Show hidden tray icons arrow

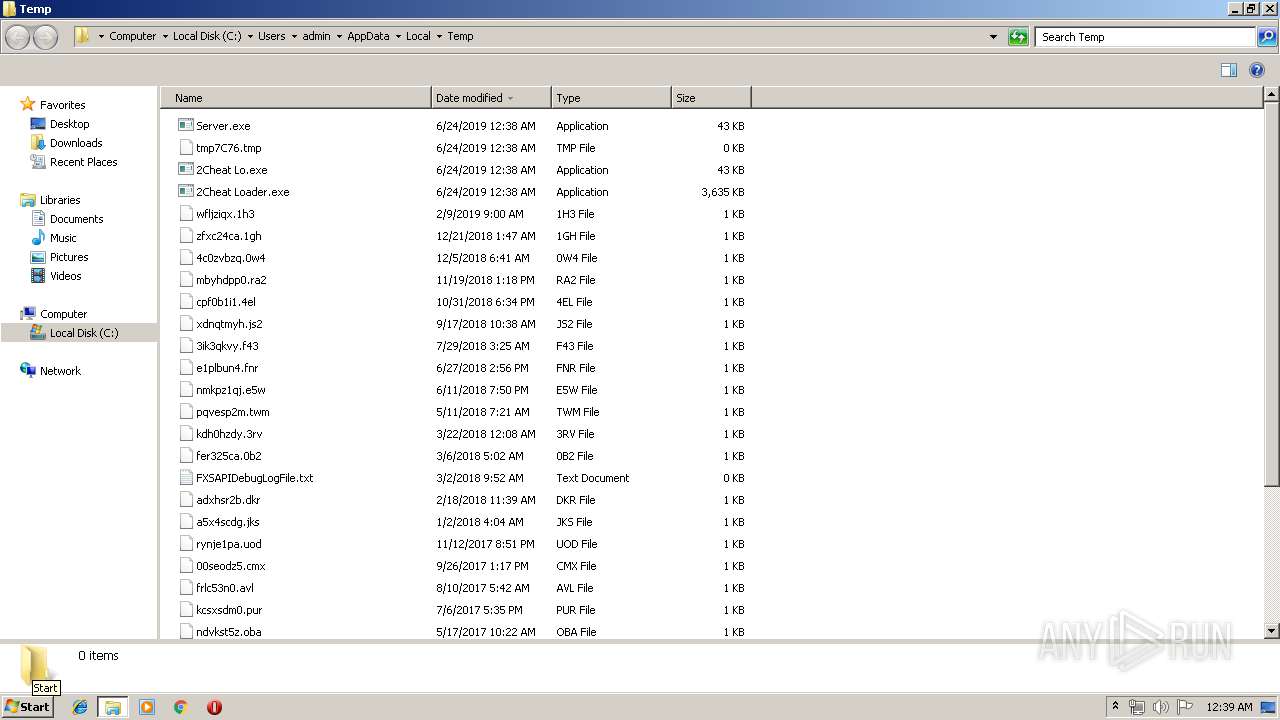click(1115, 707)
